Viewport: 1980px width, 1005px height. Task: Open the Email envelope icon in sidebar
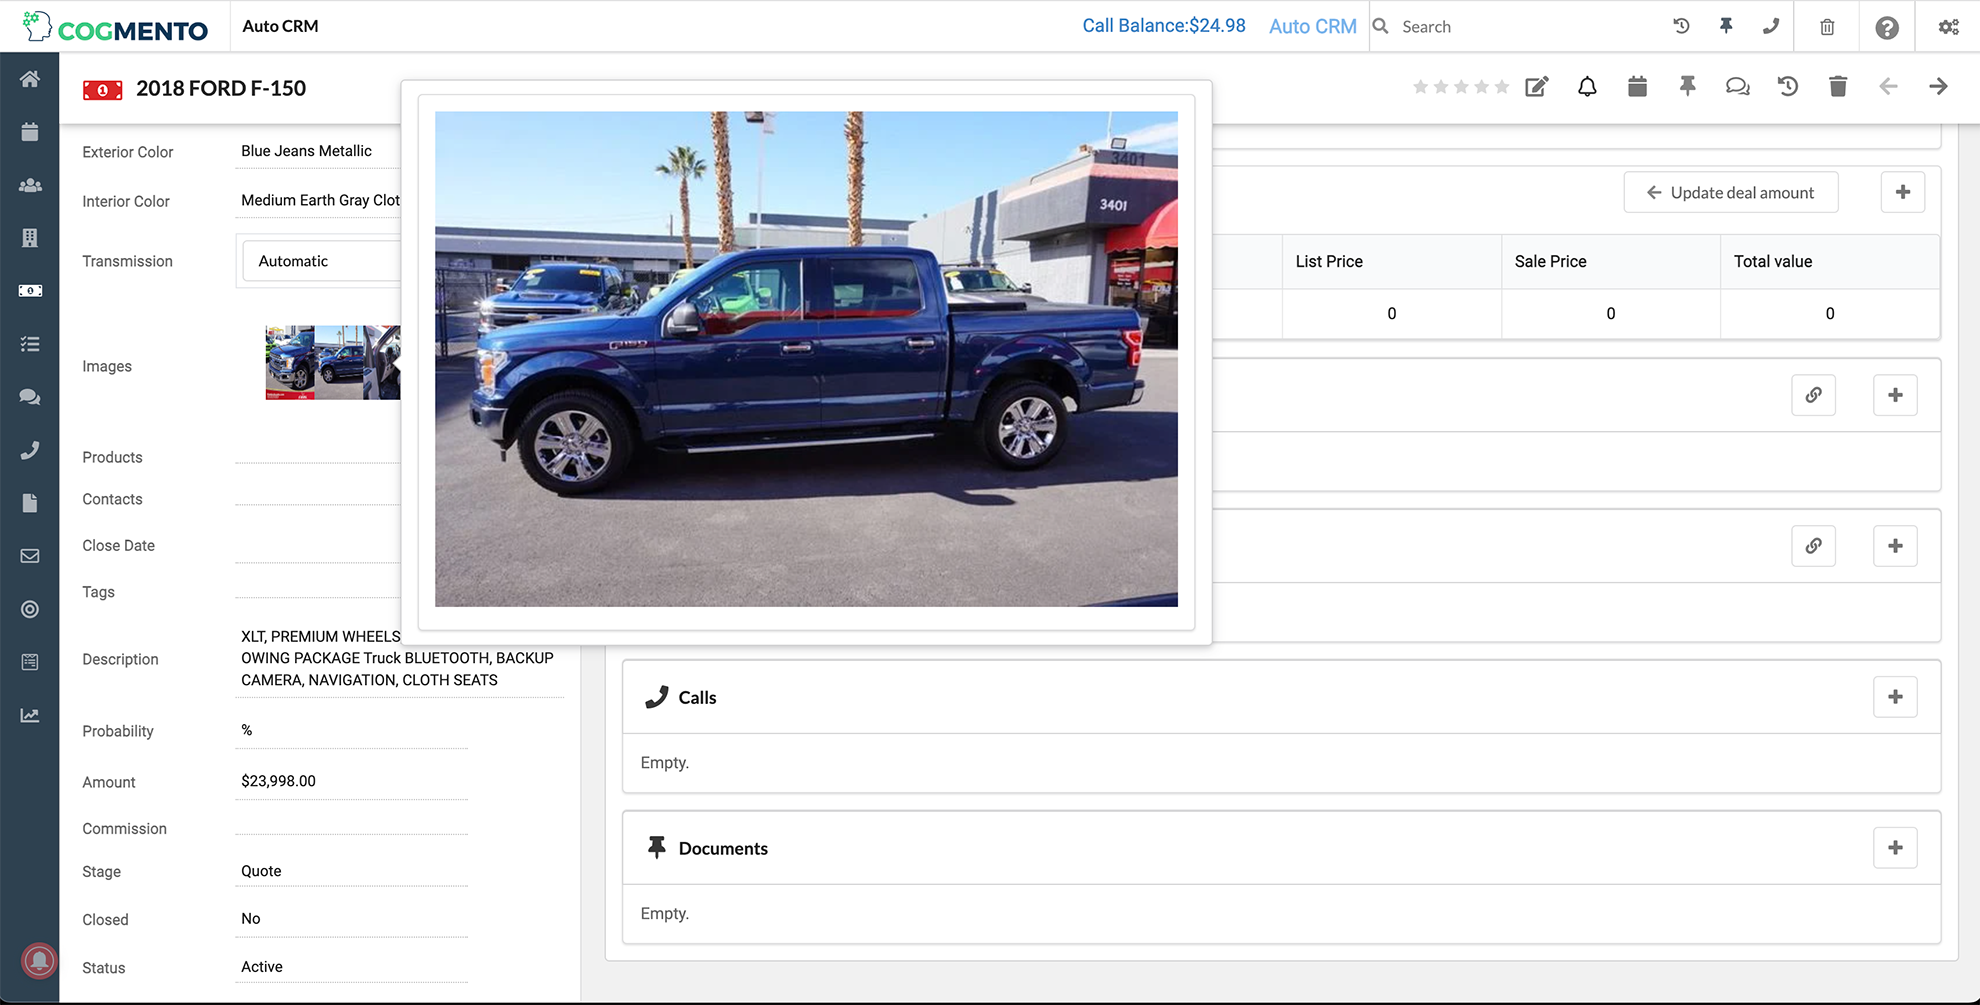pos(29,556)
